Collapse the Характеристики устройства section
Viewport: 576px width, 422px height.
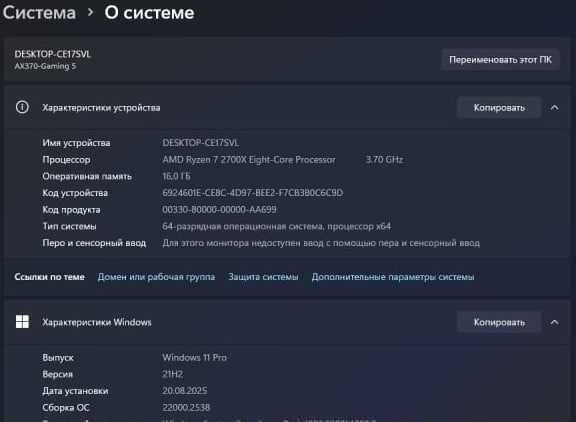pos(554,108)
